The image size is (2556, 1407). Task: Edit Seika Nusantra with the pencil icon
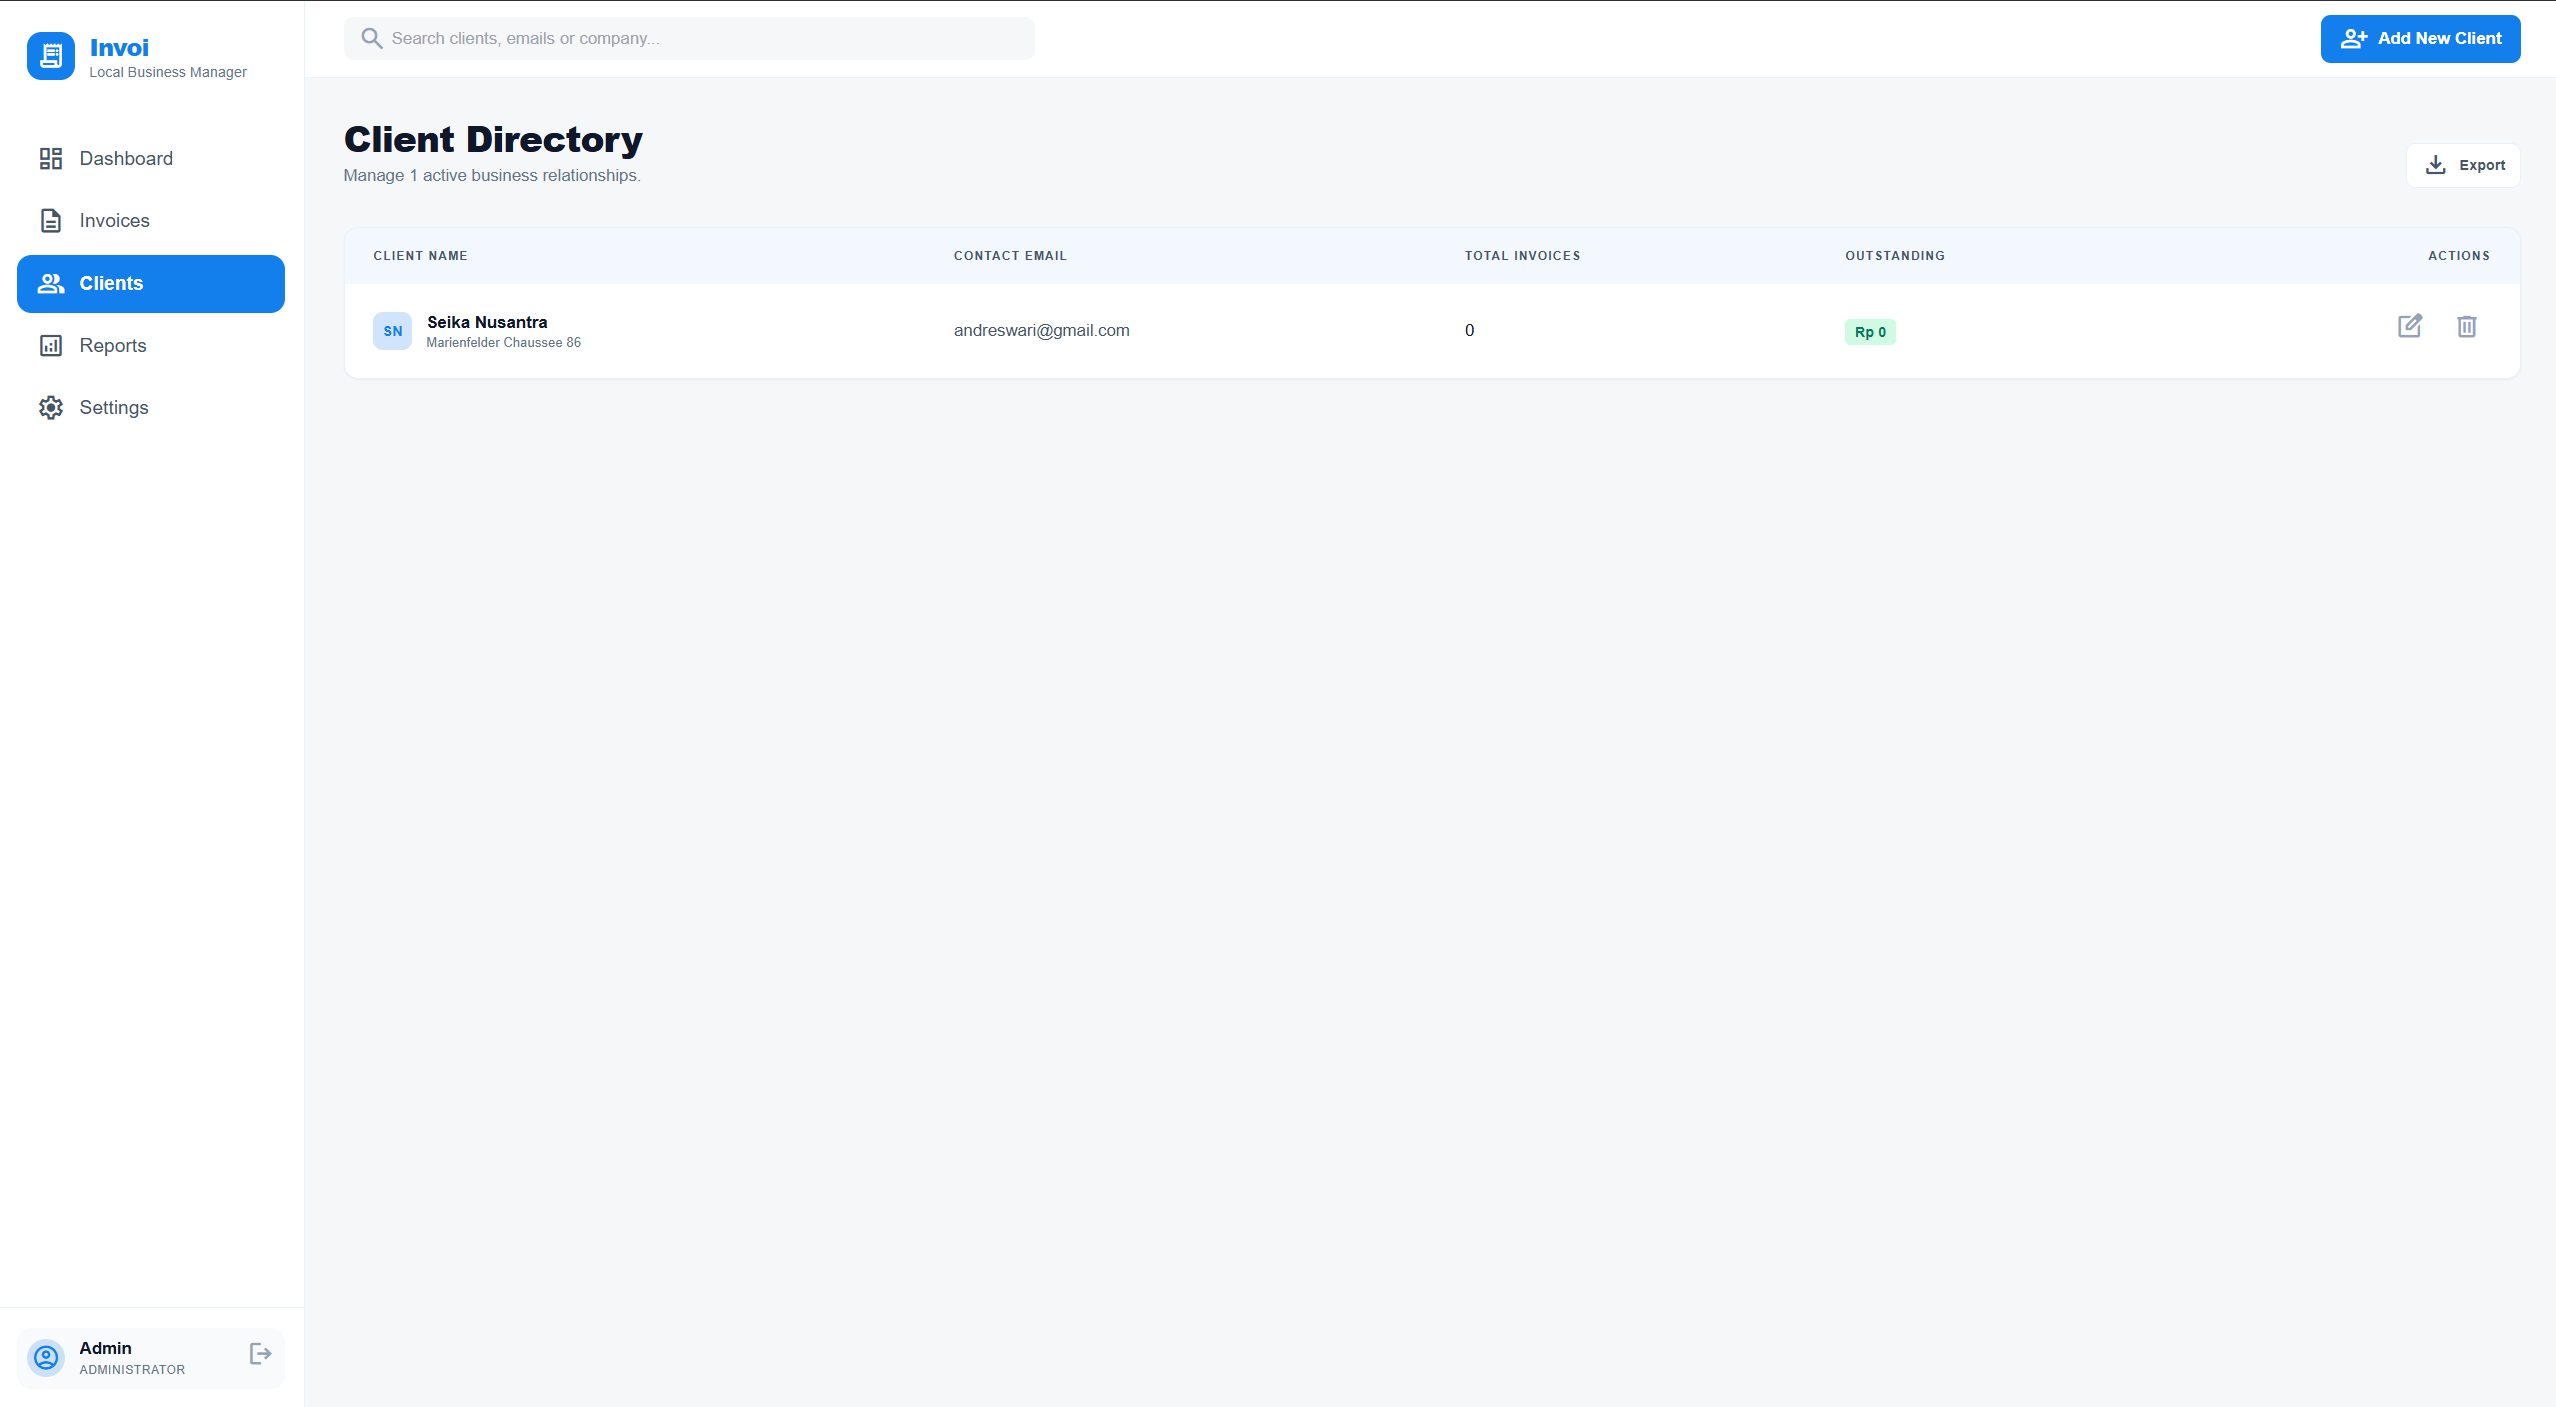2410,327
